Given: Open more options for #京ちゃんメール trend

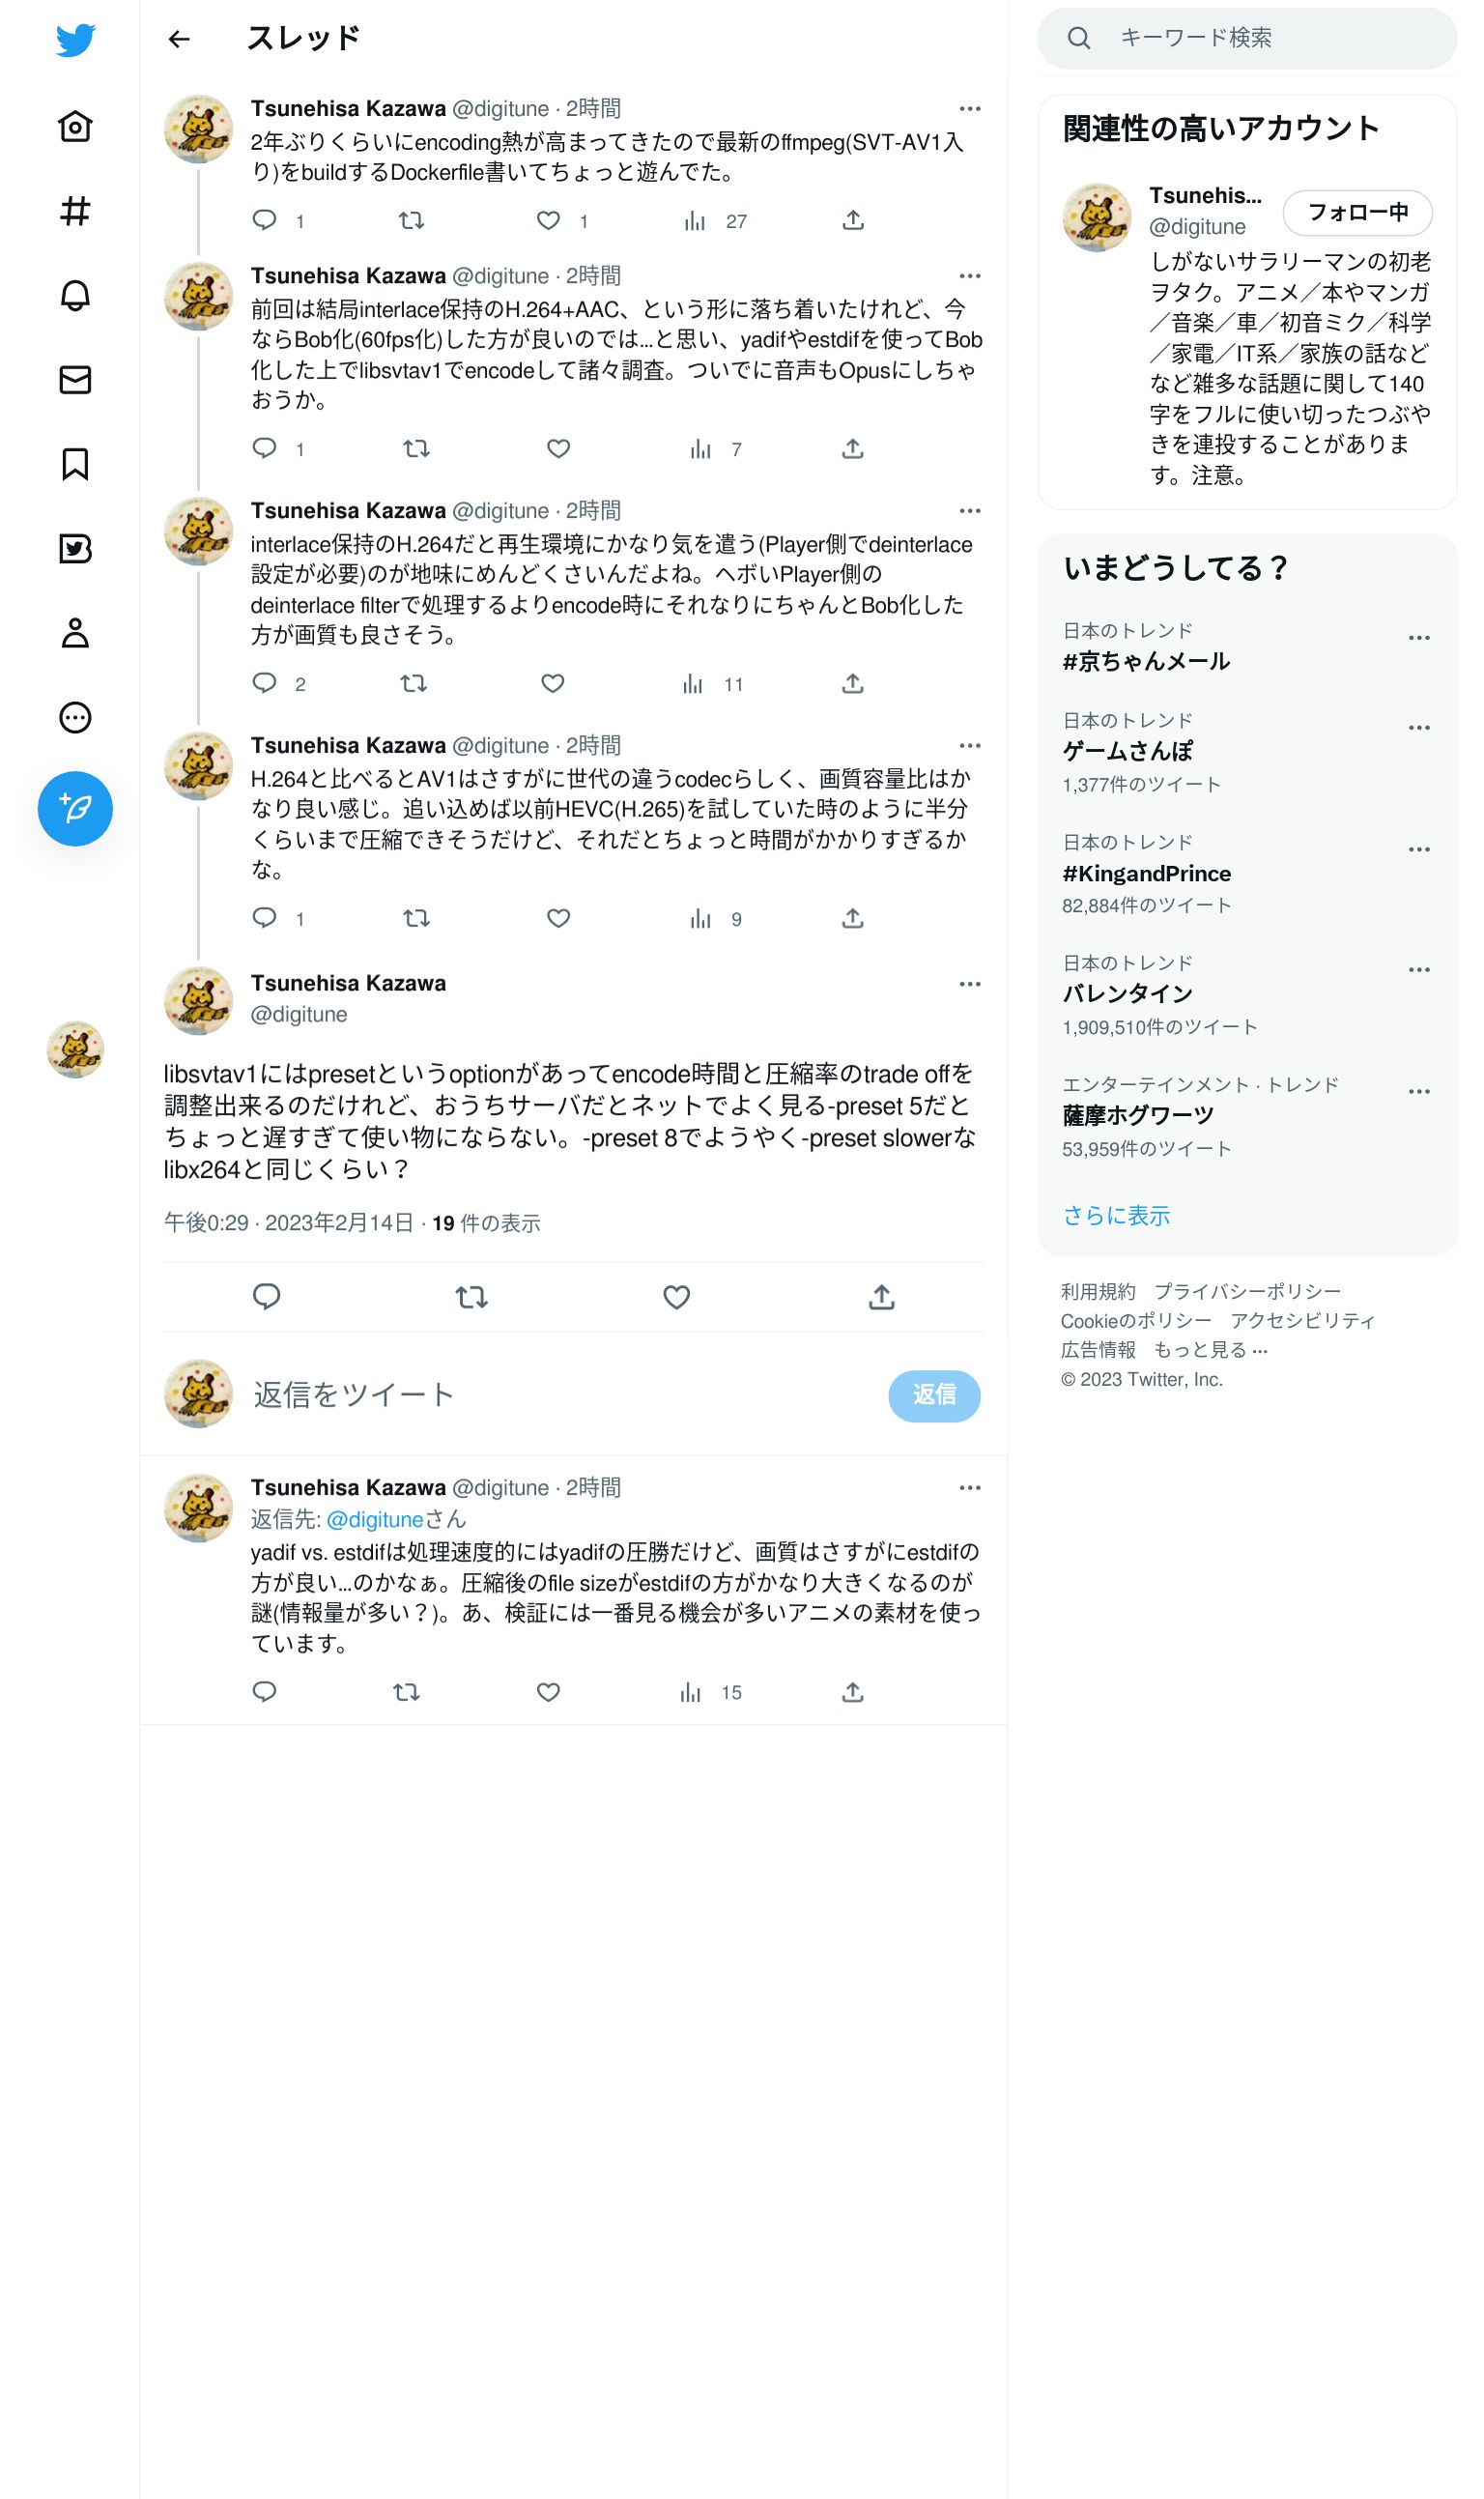Looking at the screenshot, I should pyautogui.click(x=1419, y=638).
